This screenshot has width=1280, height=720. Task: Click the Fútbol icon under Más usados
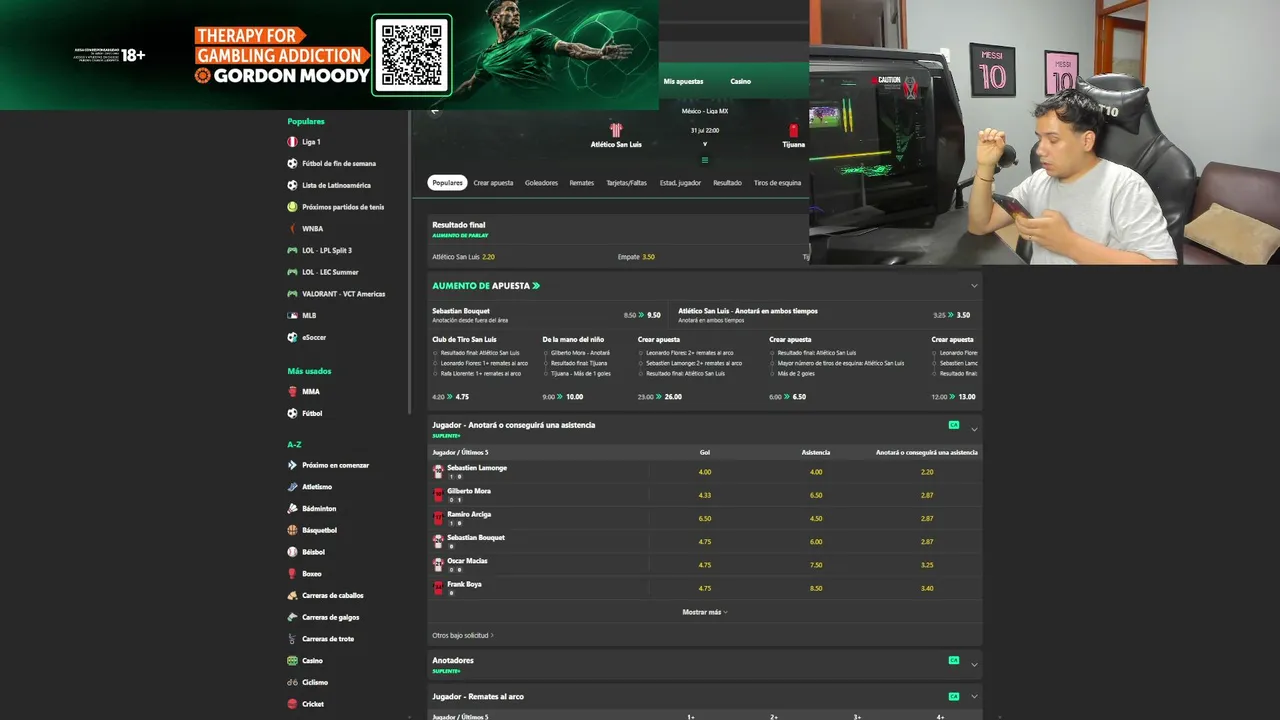[x=292, y=413]
